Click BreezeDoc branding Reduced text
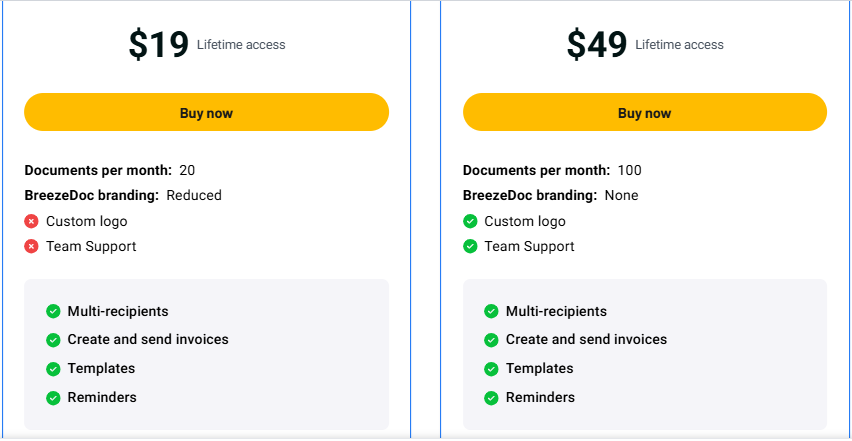The height and width of the screenshot is (441, 852). [x=194, y=195]
